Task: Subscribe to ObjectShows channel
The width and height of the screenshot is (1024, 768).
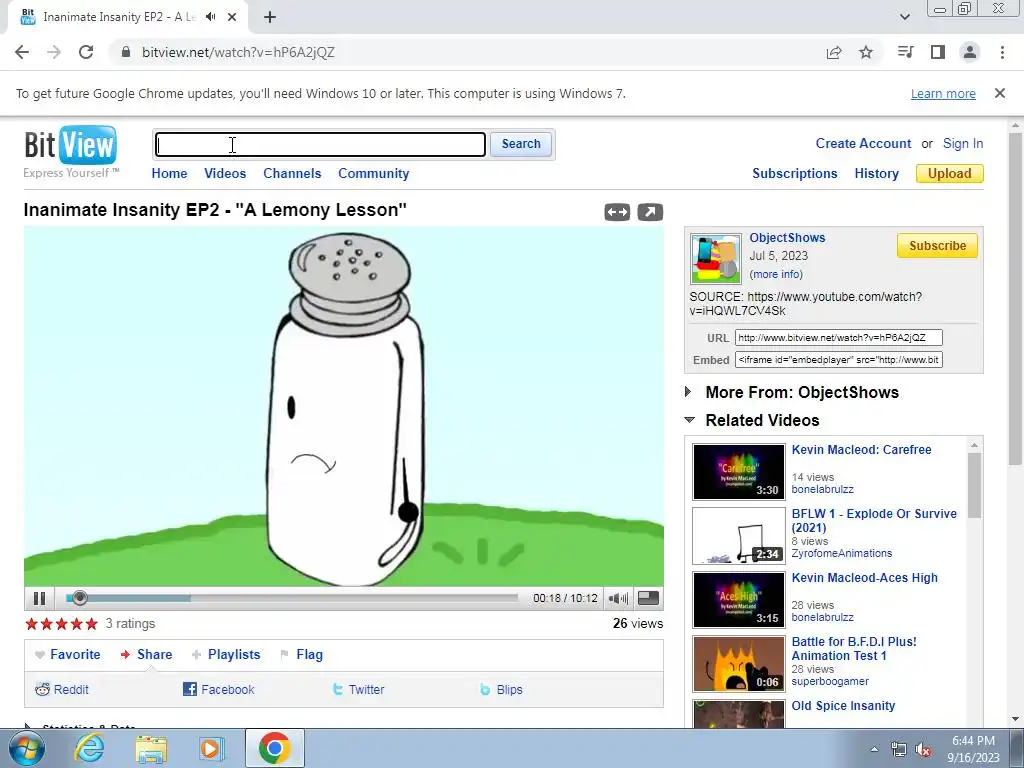Action: pos(937,246)
